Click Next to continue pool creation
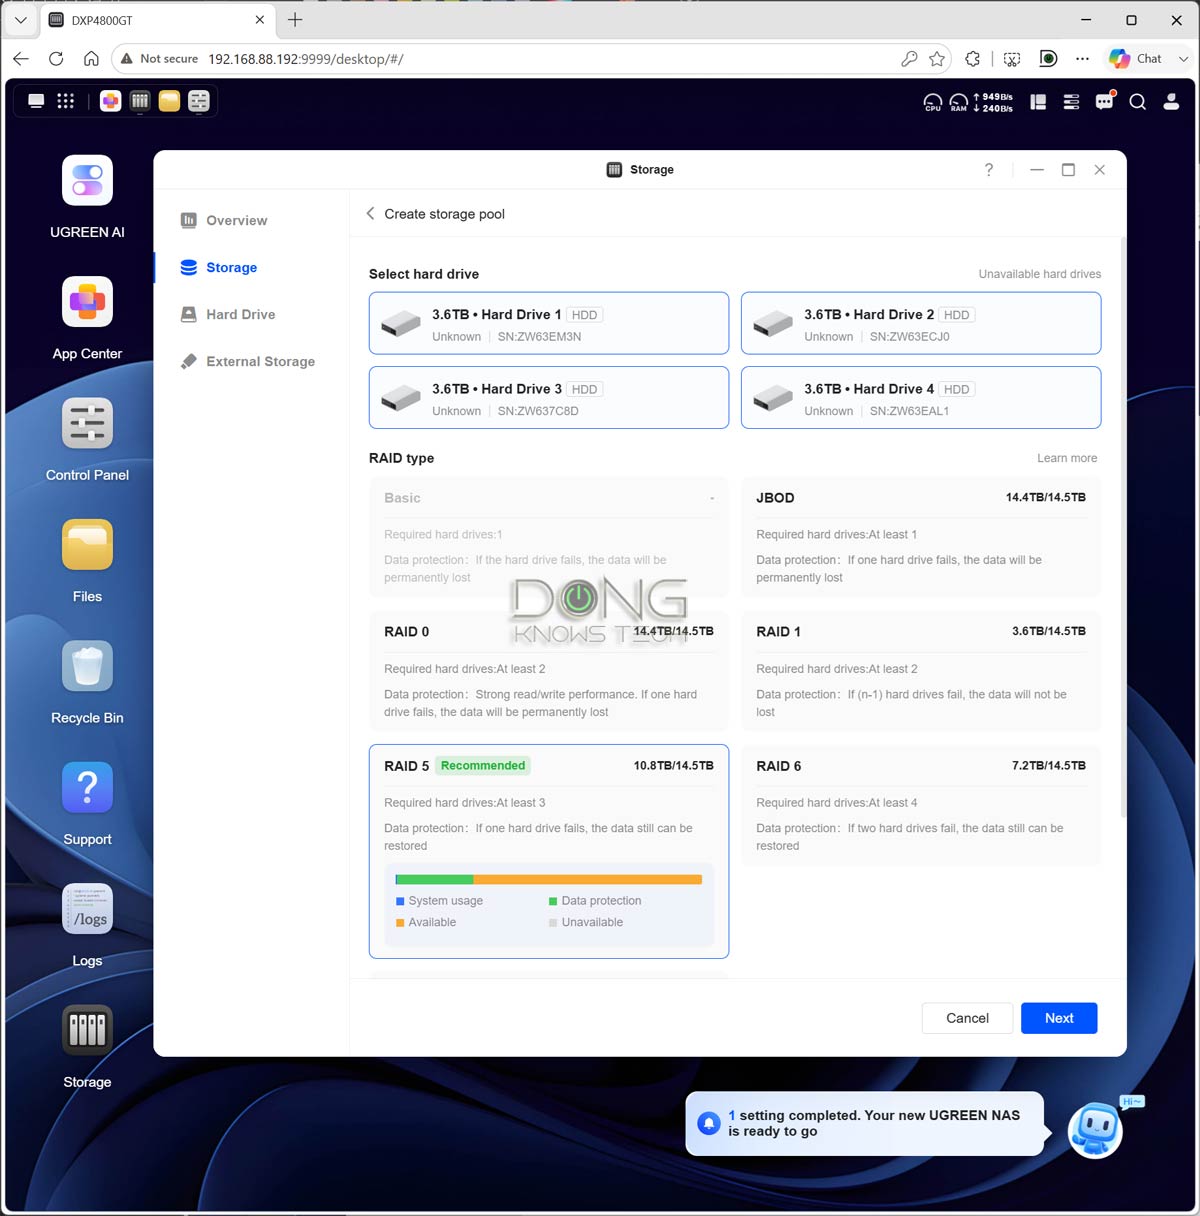Image resolution: width=1200 pixels, height=1216 pixels. 1059,1018
